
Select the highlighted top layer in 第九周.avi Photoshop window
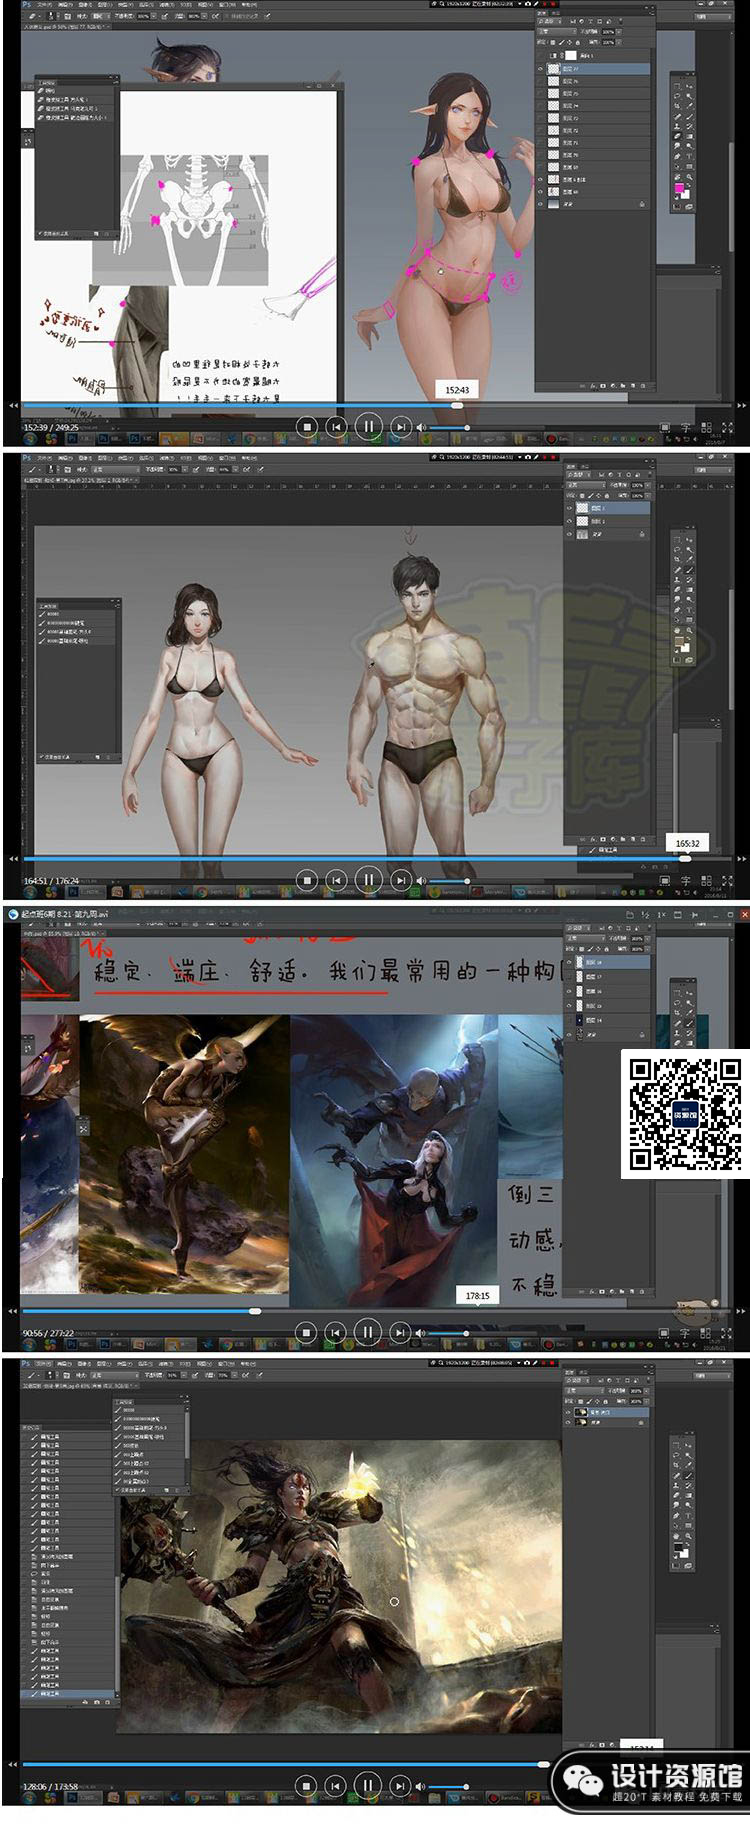[x=608, y=961]
